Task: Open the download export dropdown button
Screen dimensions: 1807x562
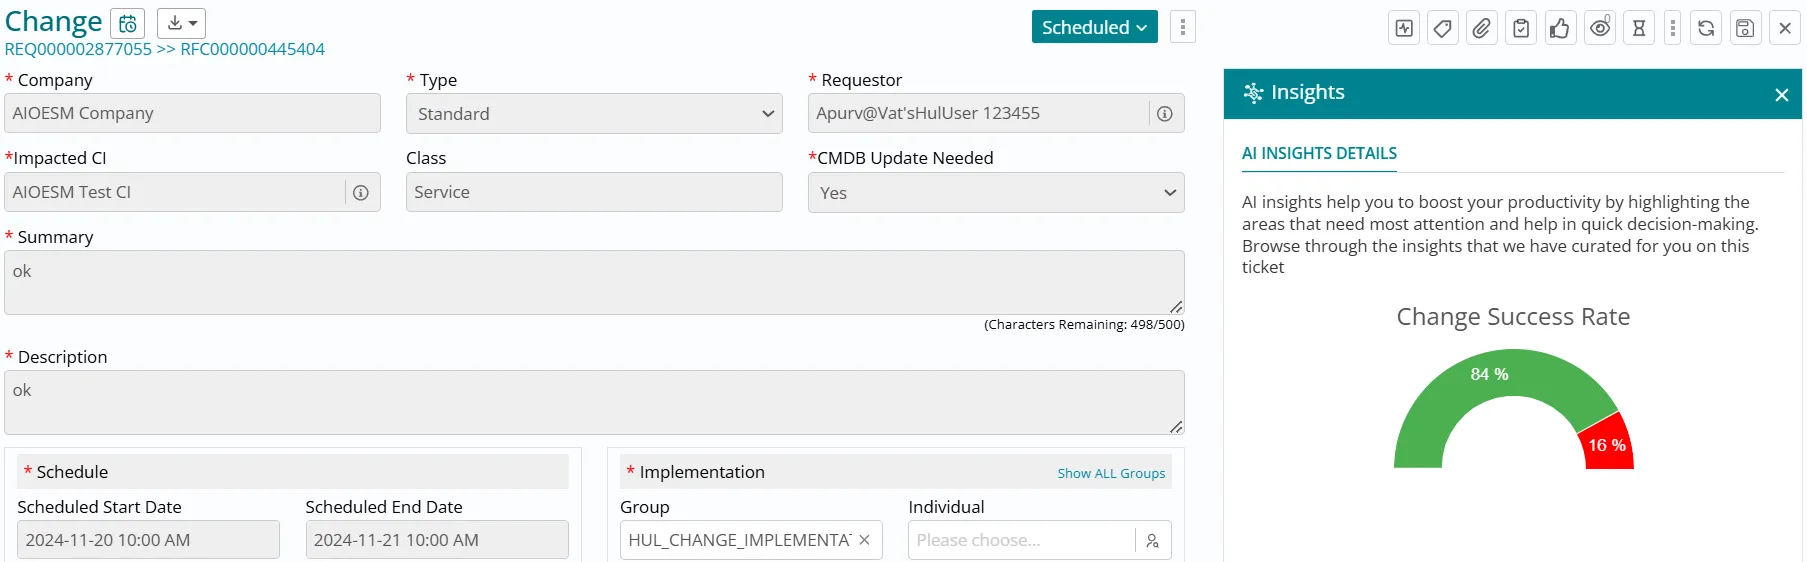Action: pyautogui.click(x=181, y=23)
